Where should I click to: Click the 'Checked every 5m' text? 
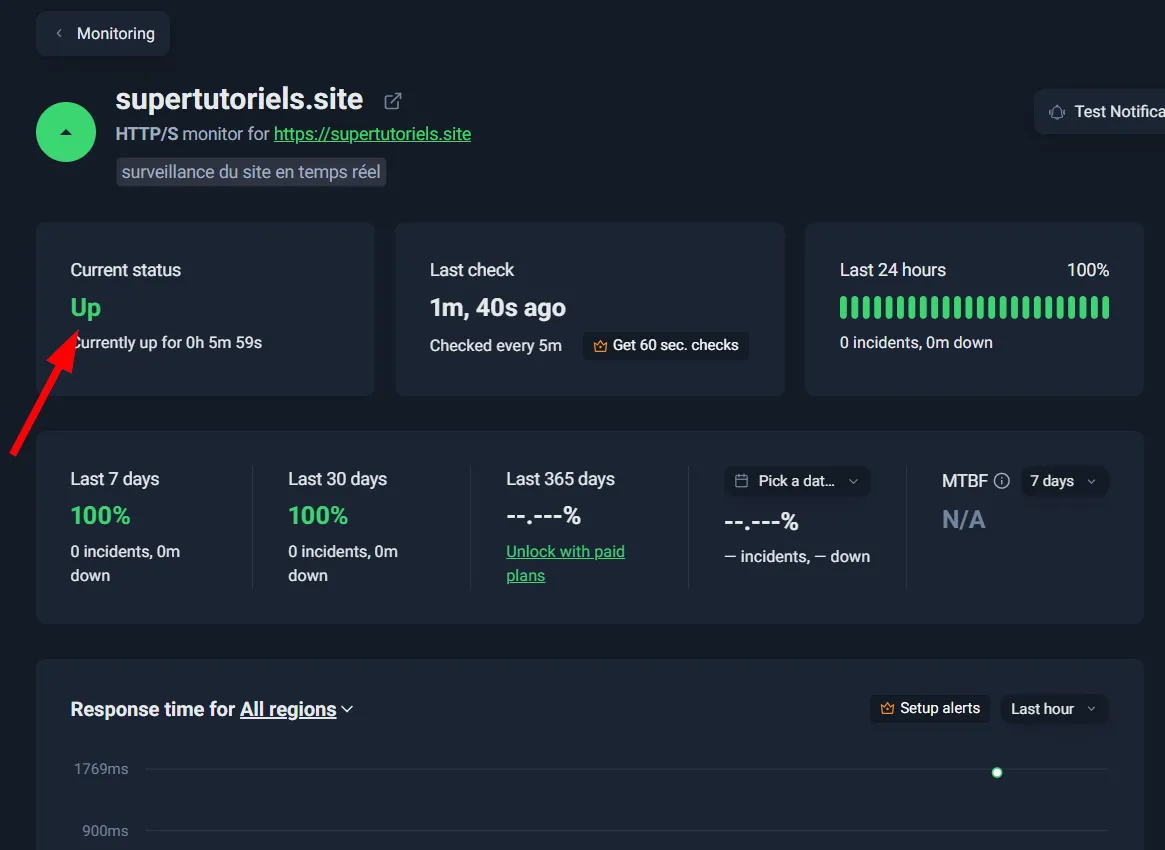pos(496,345)
